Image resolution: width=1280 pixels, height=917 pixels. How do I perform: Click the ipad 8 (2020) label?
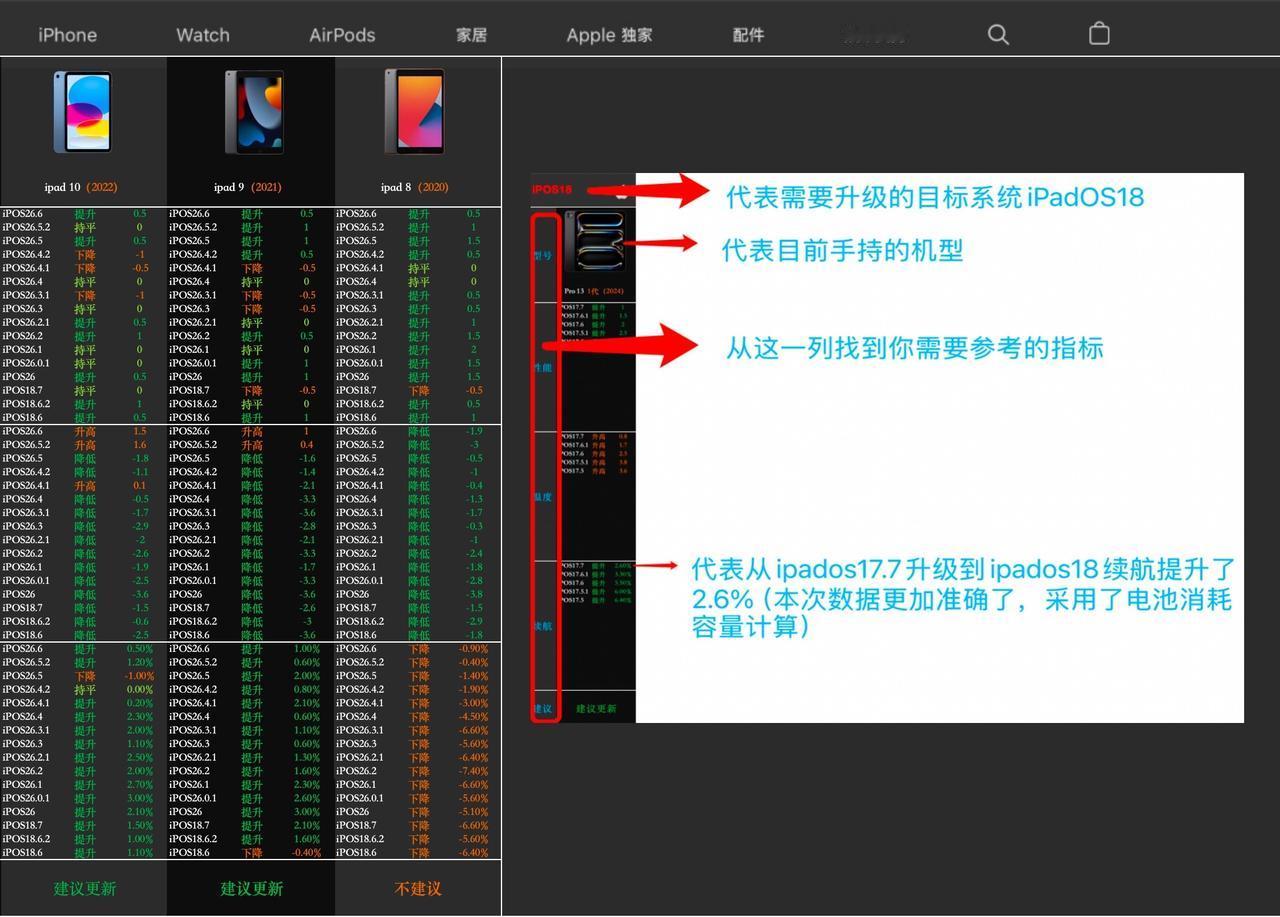coord(415,187)
